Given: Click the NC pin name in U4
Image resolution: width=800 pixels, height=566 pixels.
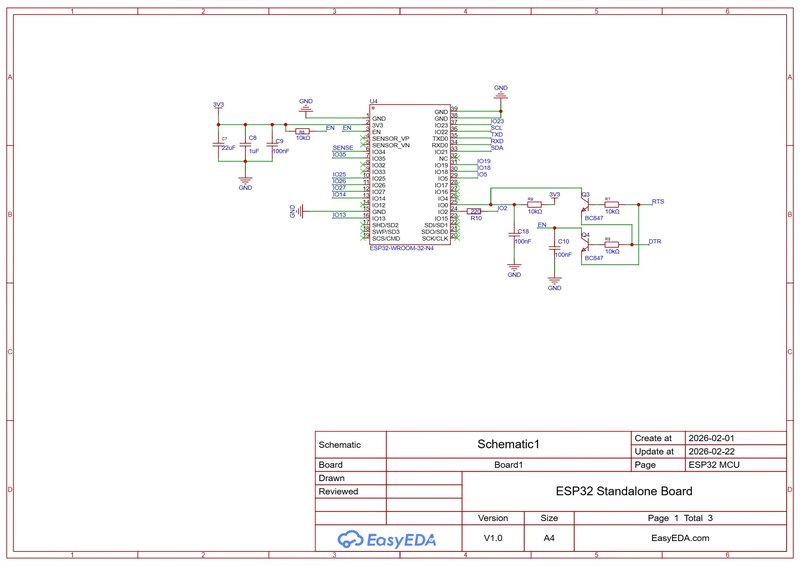Looking at the screenshot, I should click(x=443, y=159).
